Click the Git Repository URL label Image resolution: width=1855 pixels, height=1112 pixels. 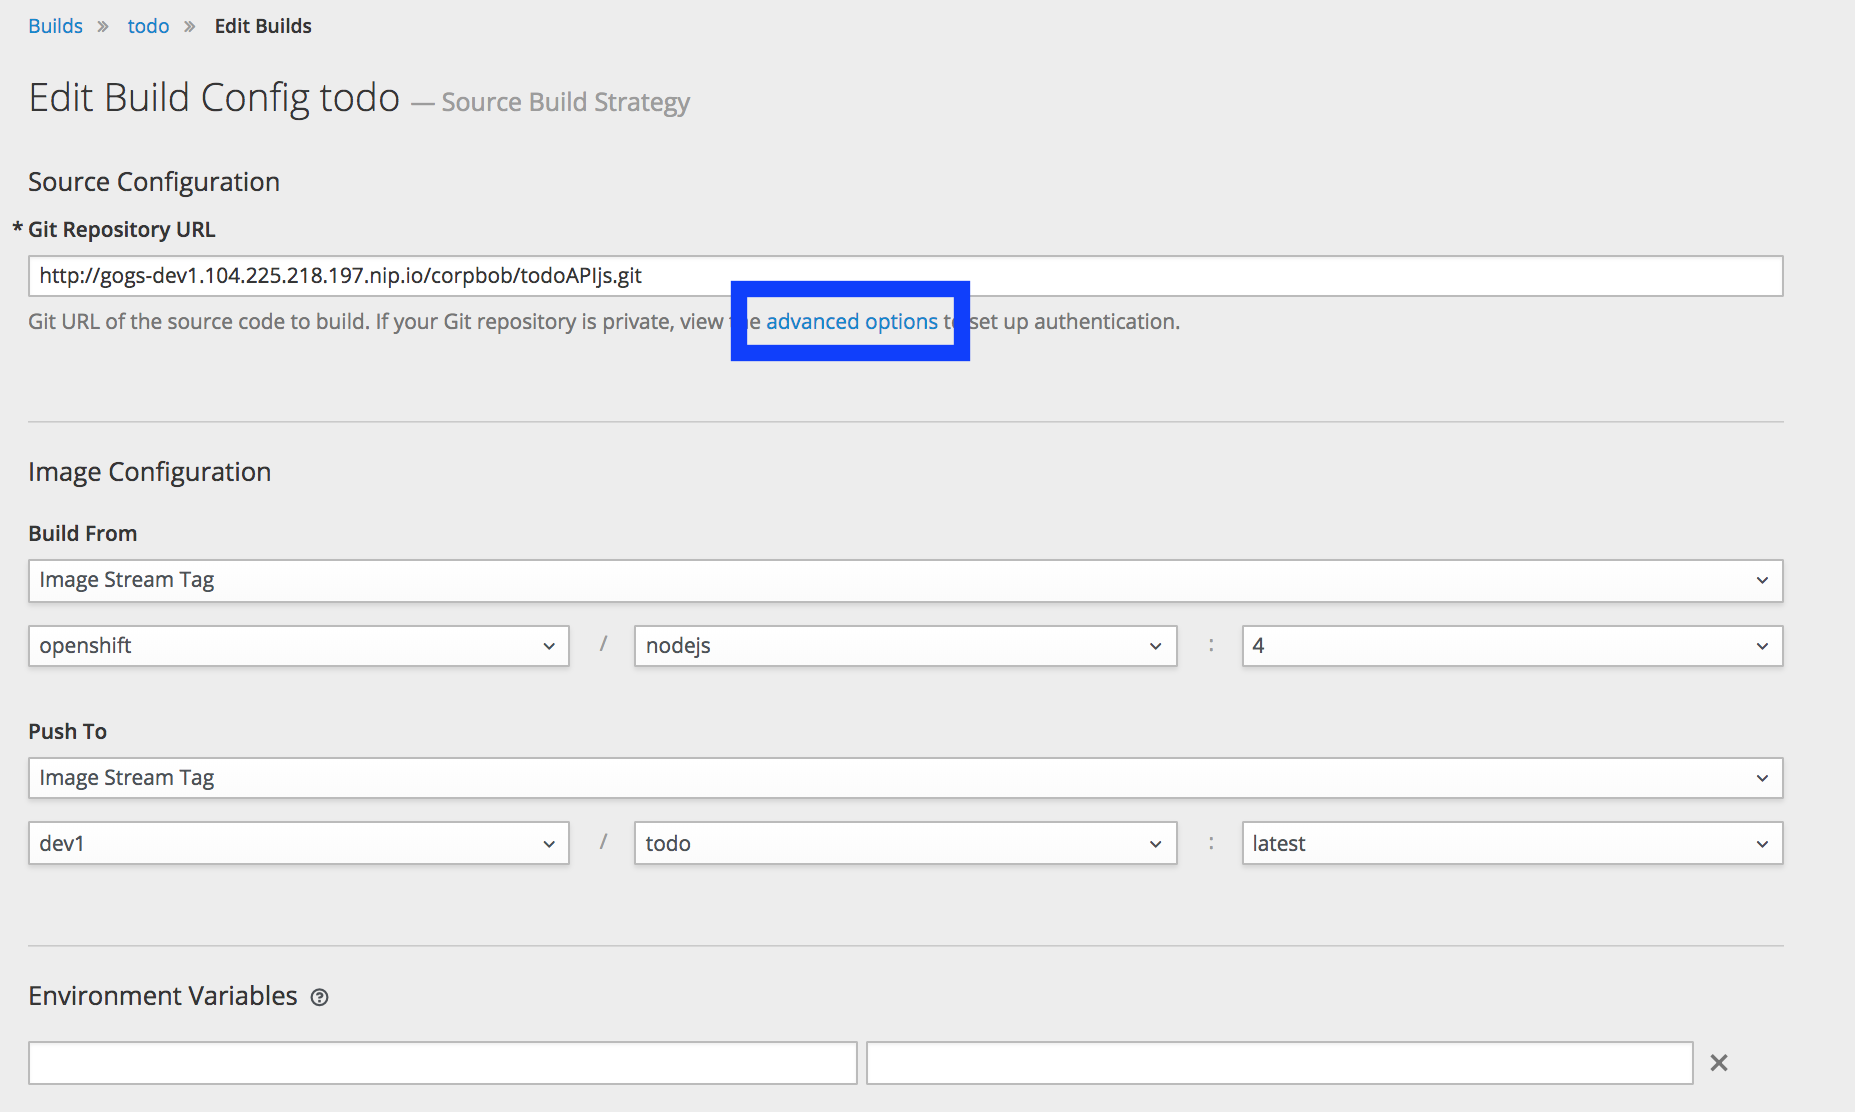121,229
